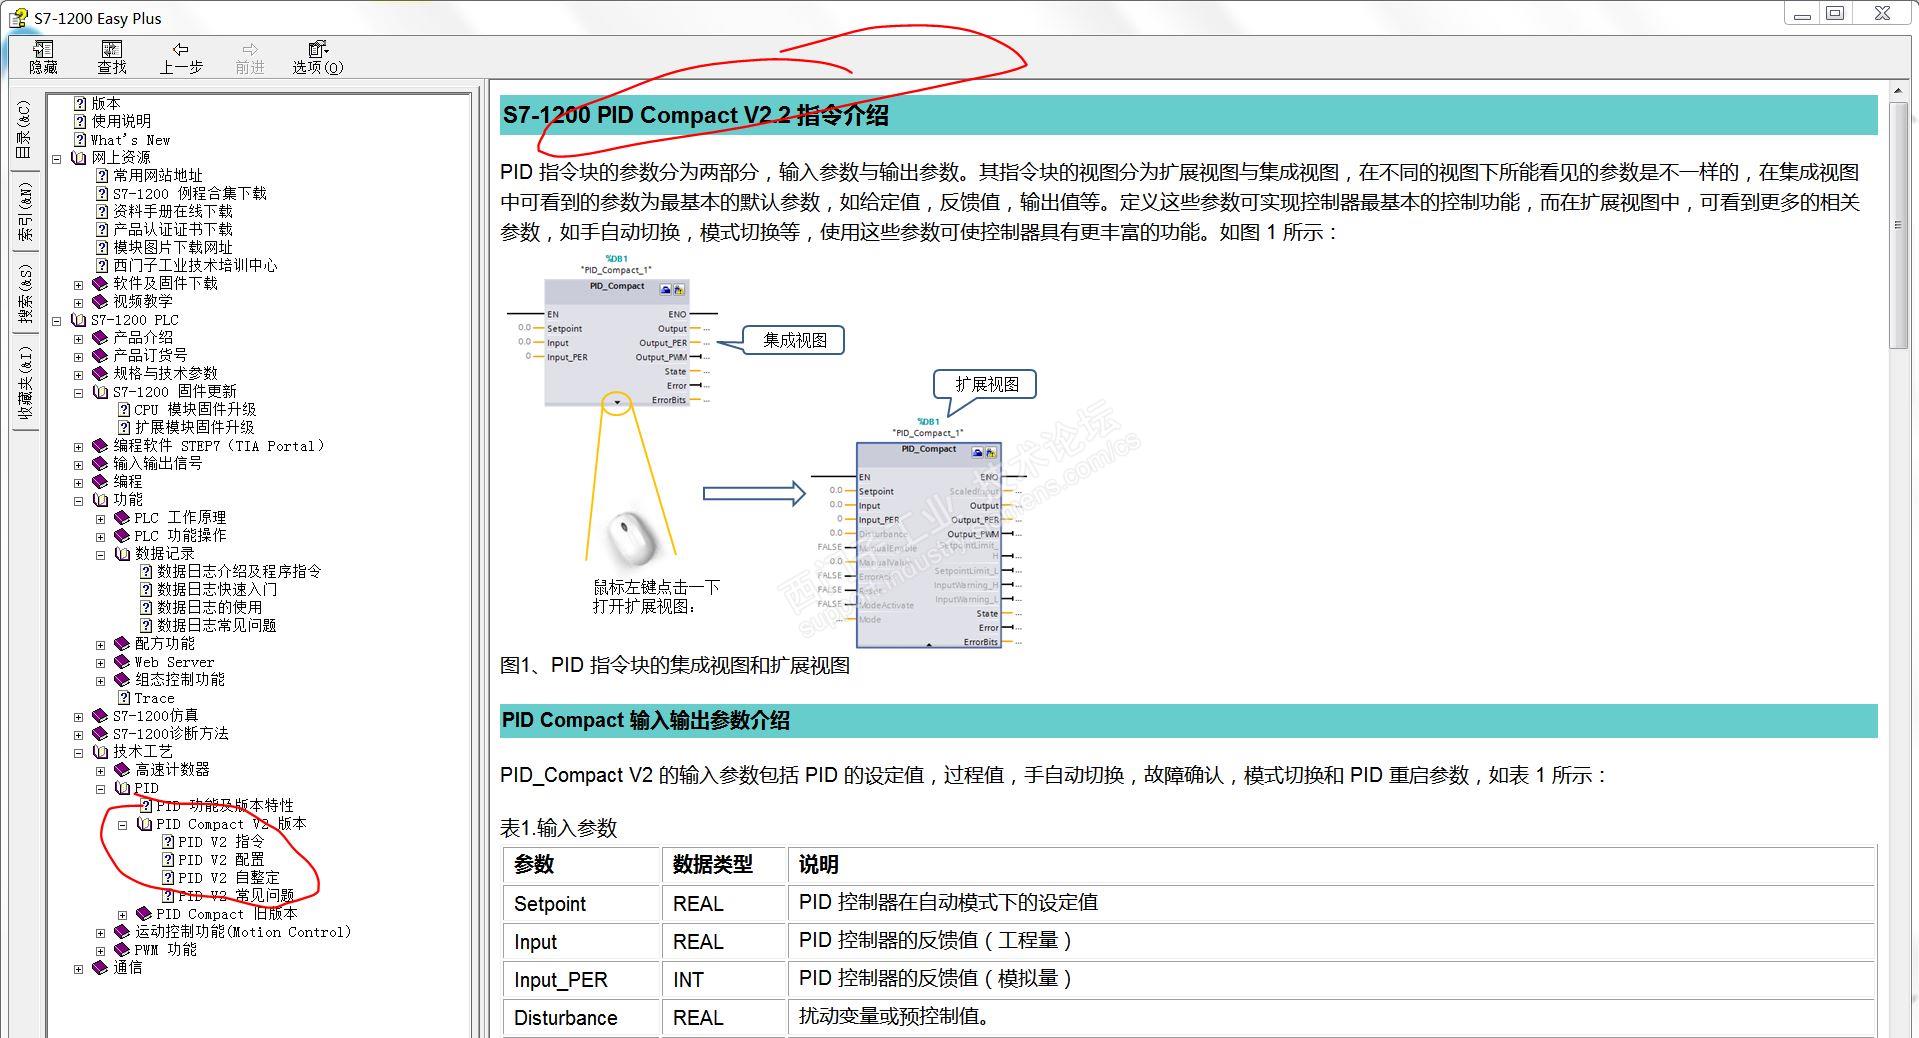
Task: Expand the S7-1200仿真 tree node
Action: (x=79, y=716)
